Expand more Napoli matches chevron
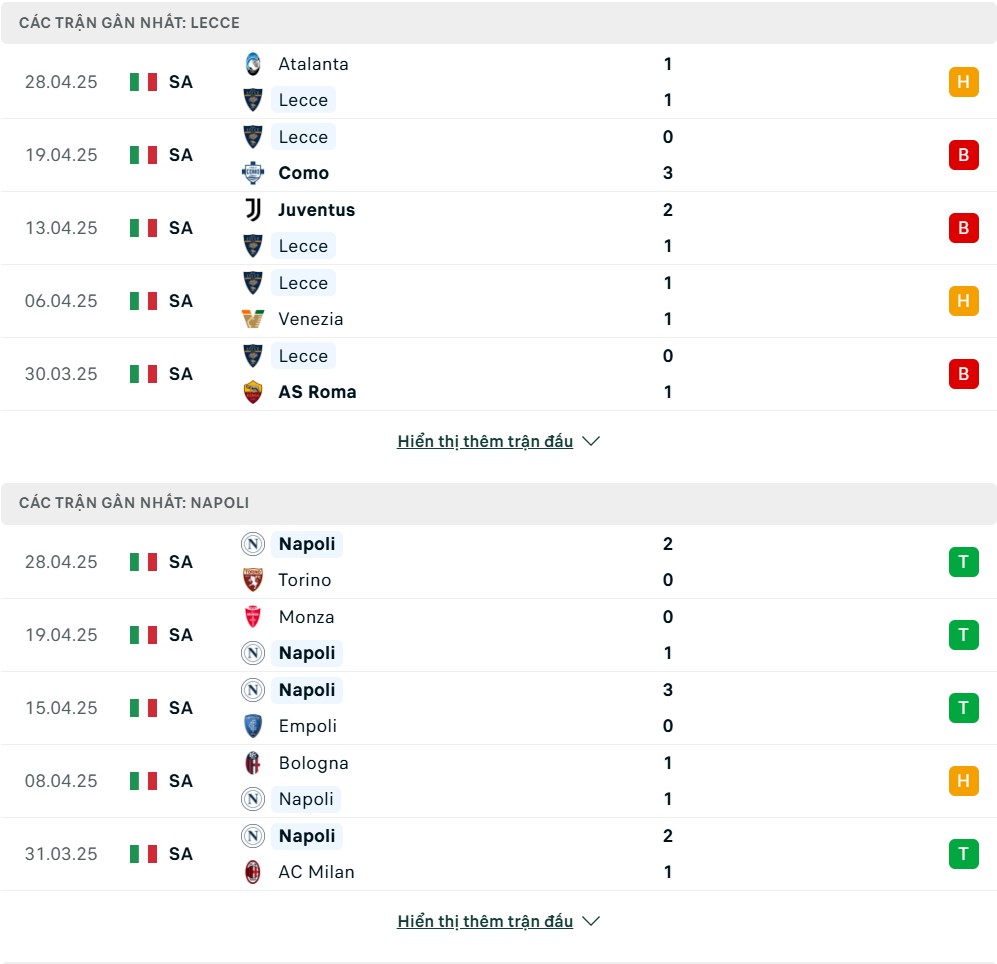Viewport: 997px width, 964px height. pos(591,921)
